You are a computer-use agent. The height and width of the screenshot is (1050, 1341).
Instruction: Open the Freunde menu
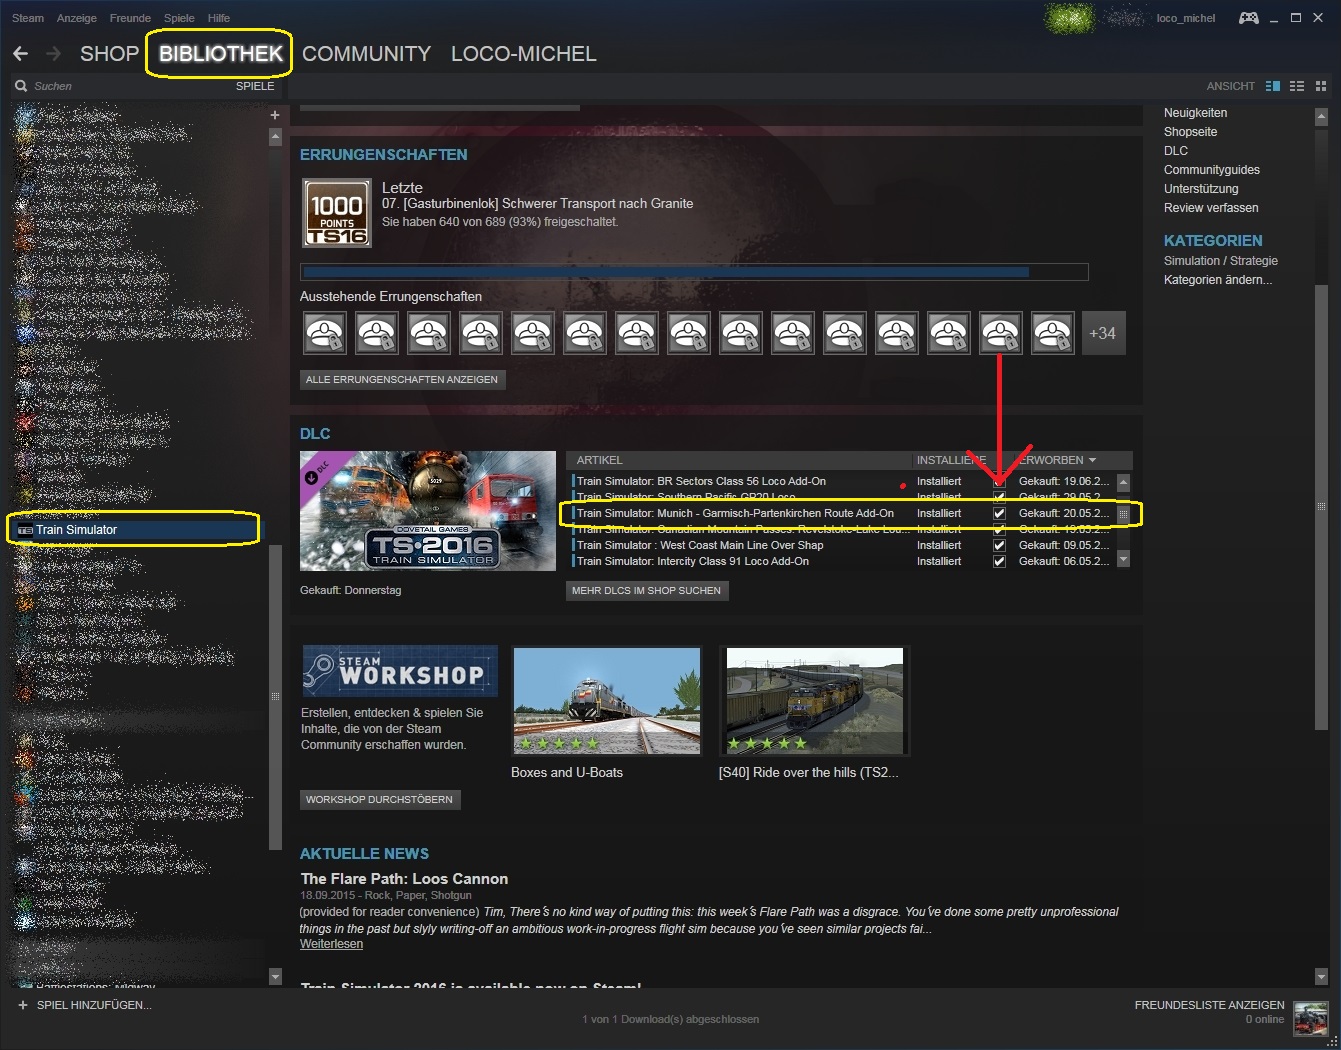(x=130, y=18)
